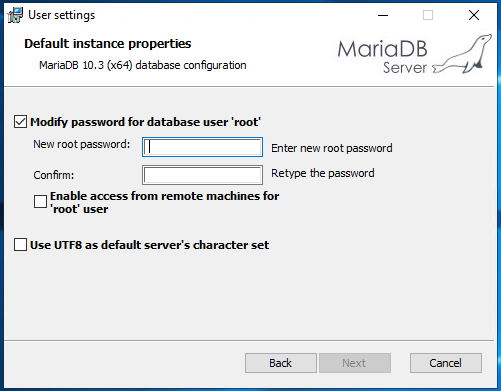Screen dimensions: 501x391
Task: Check Use UTF8 as default character set
Action: [x=20, y=244]
